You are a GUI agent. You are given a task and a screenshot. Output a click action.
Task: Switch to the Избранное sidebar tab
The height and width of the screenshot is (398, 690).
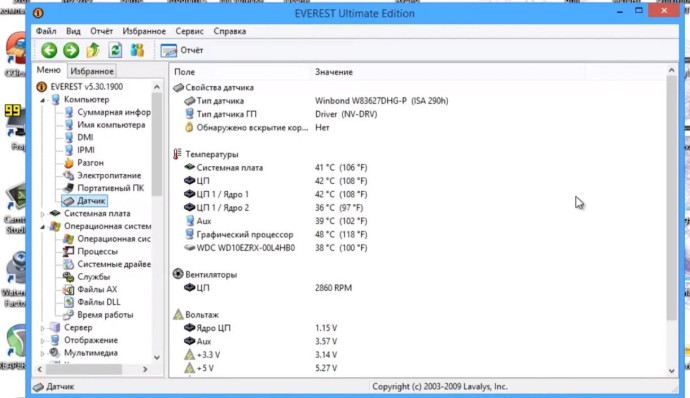(92, 71)
